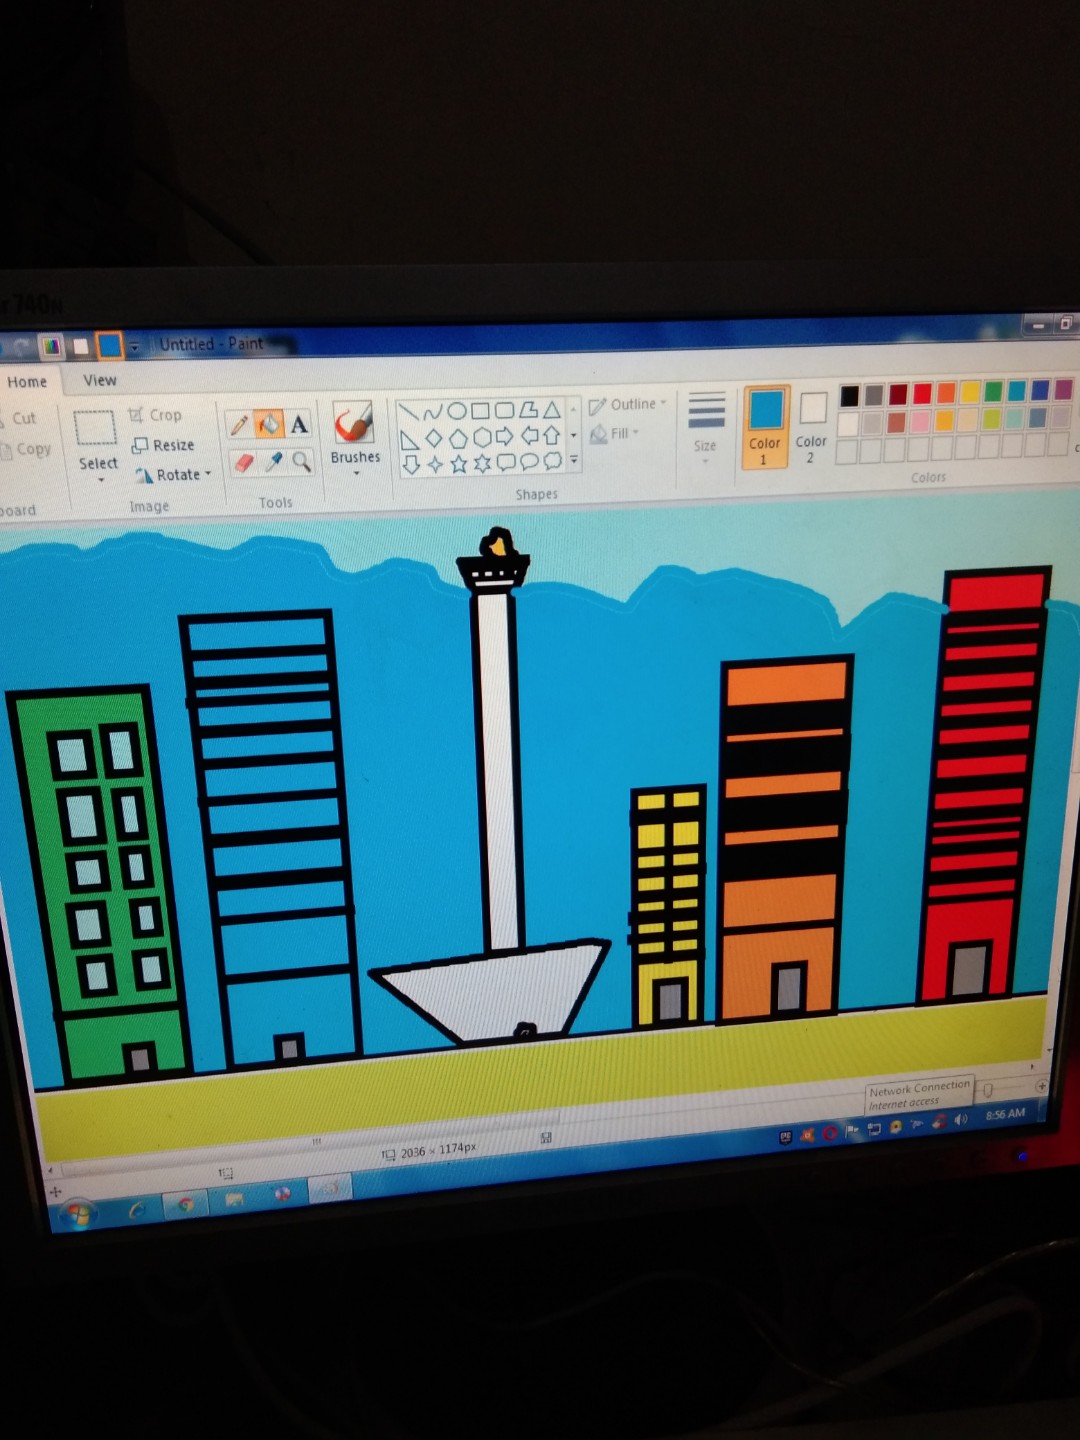The image size is (1080, 1440).
Task: Choose the Right arrow shape
Action: point(504,436)
